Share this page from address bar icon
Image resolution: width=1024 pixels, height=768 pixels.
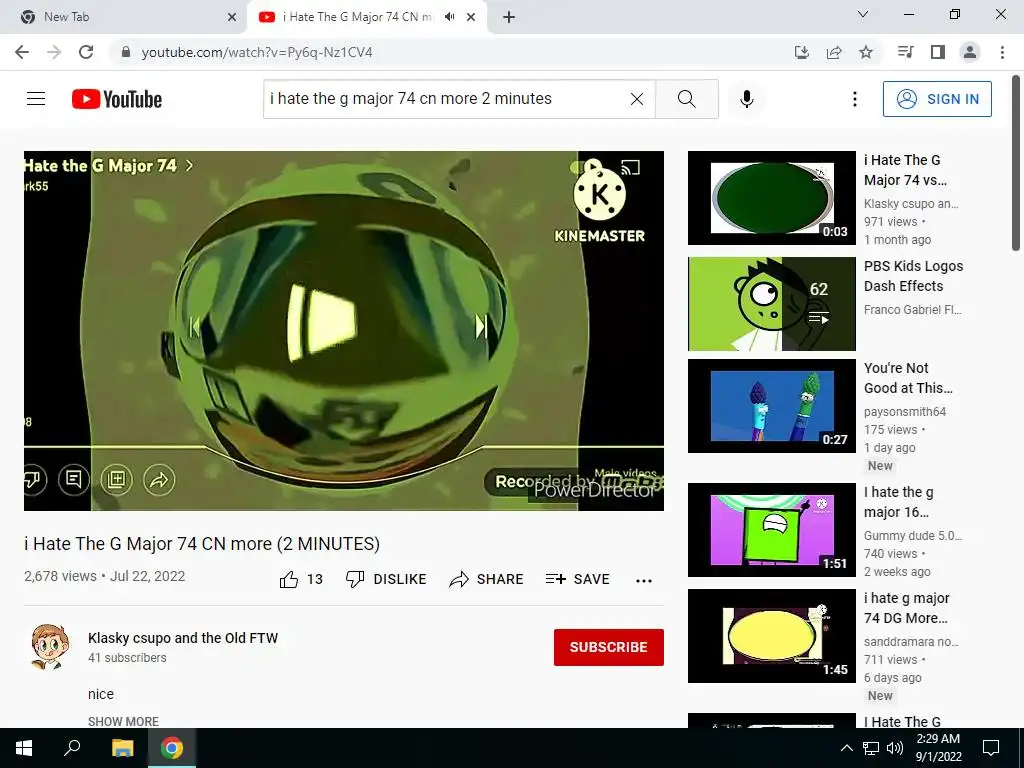pyautogui.click(x=834, y=52)
